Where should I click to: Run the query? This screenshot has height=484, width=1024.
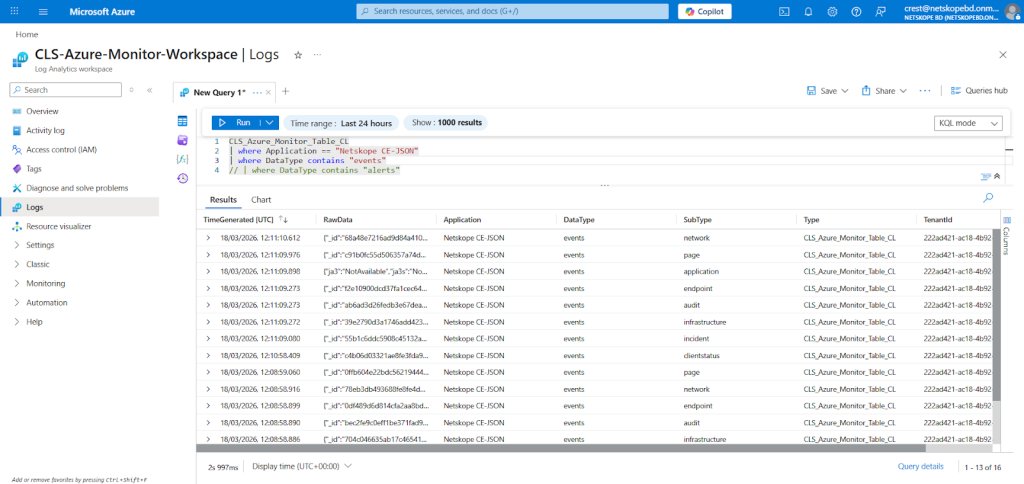coord(235,122)
